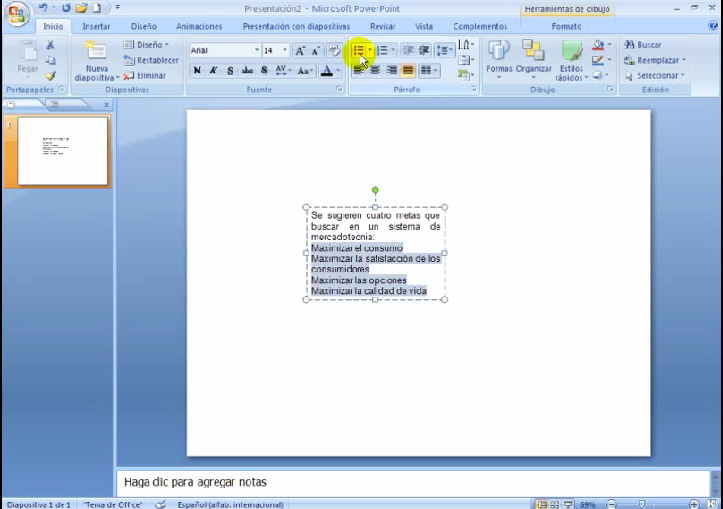Switch to the Insertar tab
This screenshot has width=723, height=509.
96,27
